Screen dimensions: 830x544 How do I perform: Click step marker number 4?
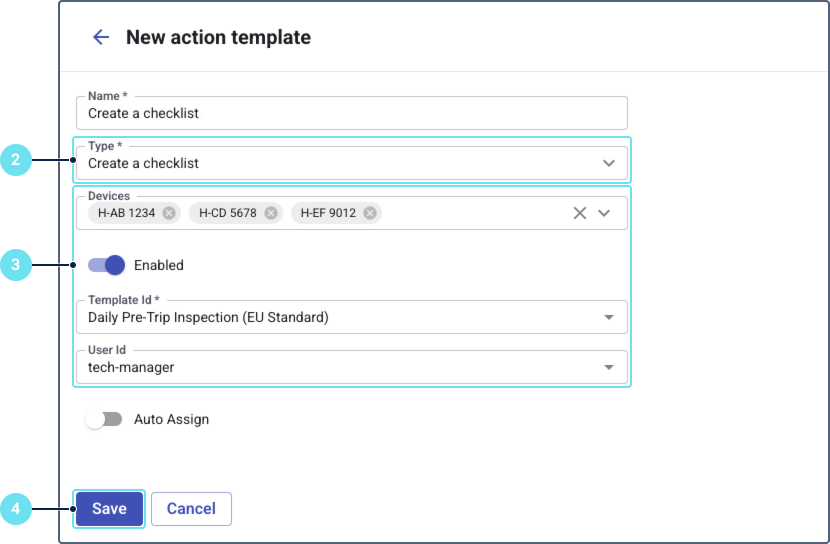15,509
